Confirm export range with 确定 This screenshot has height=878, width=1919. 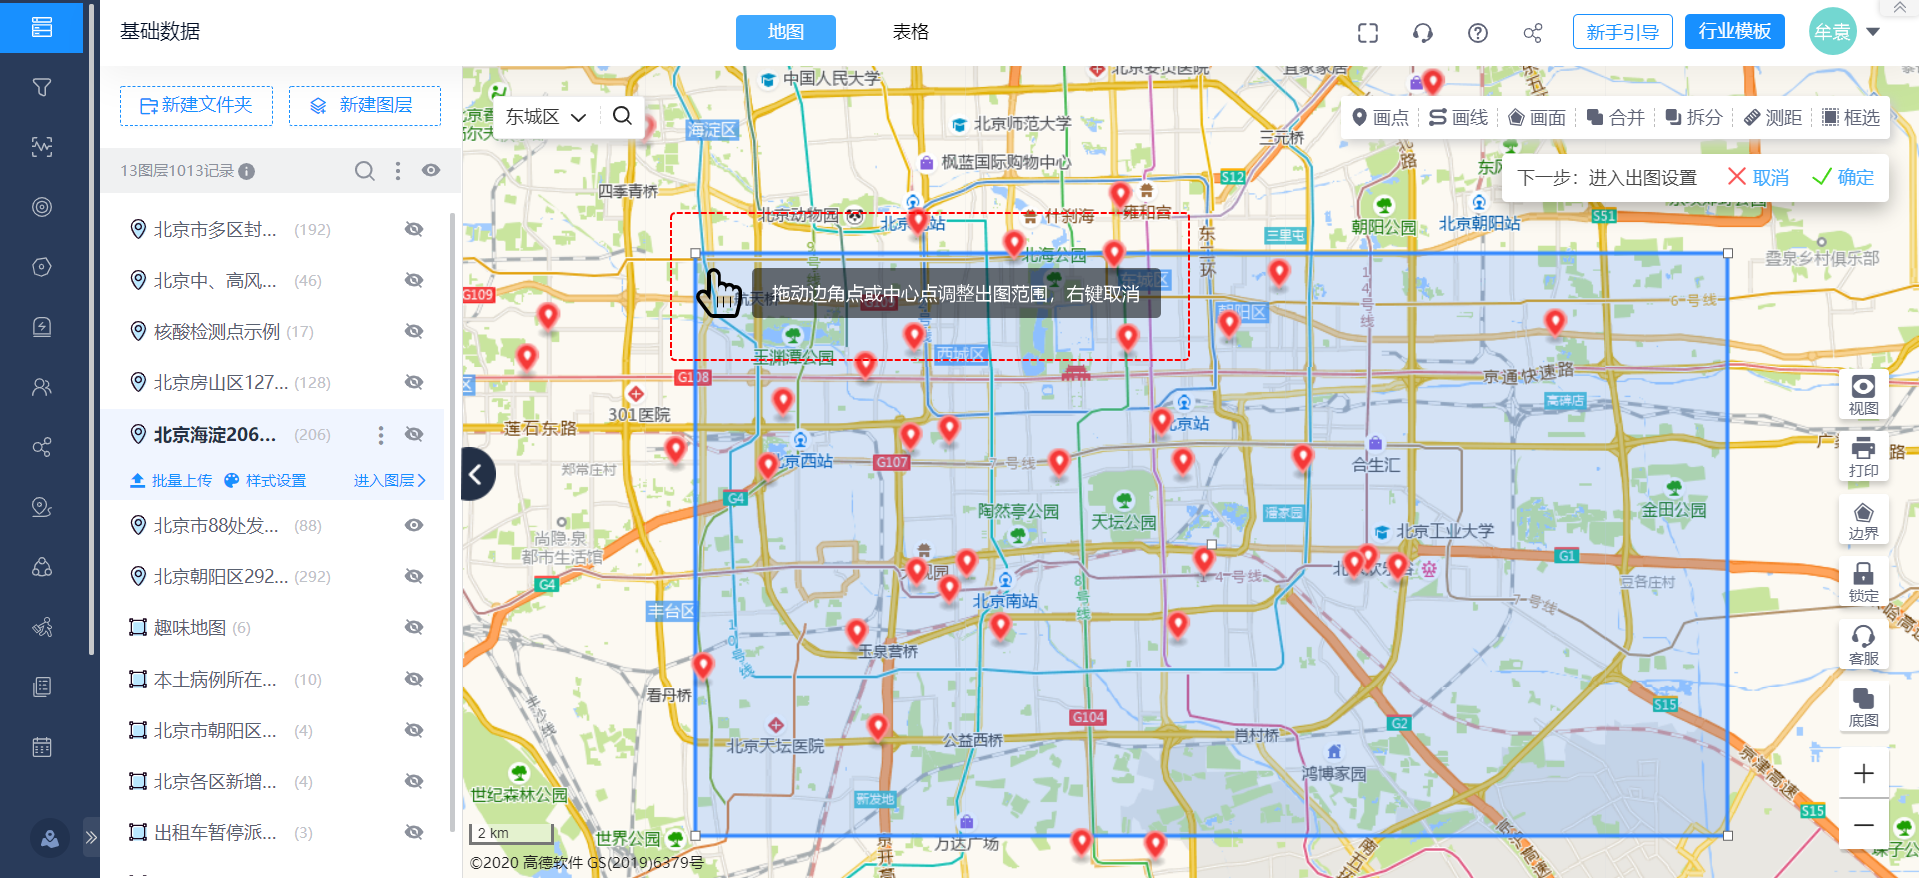[x=1843, y=177]
